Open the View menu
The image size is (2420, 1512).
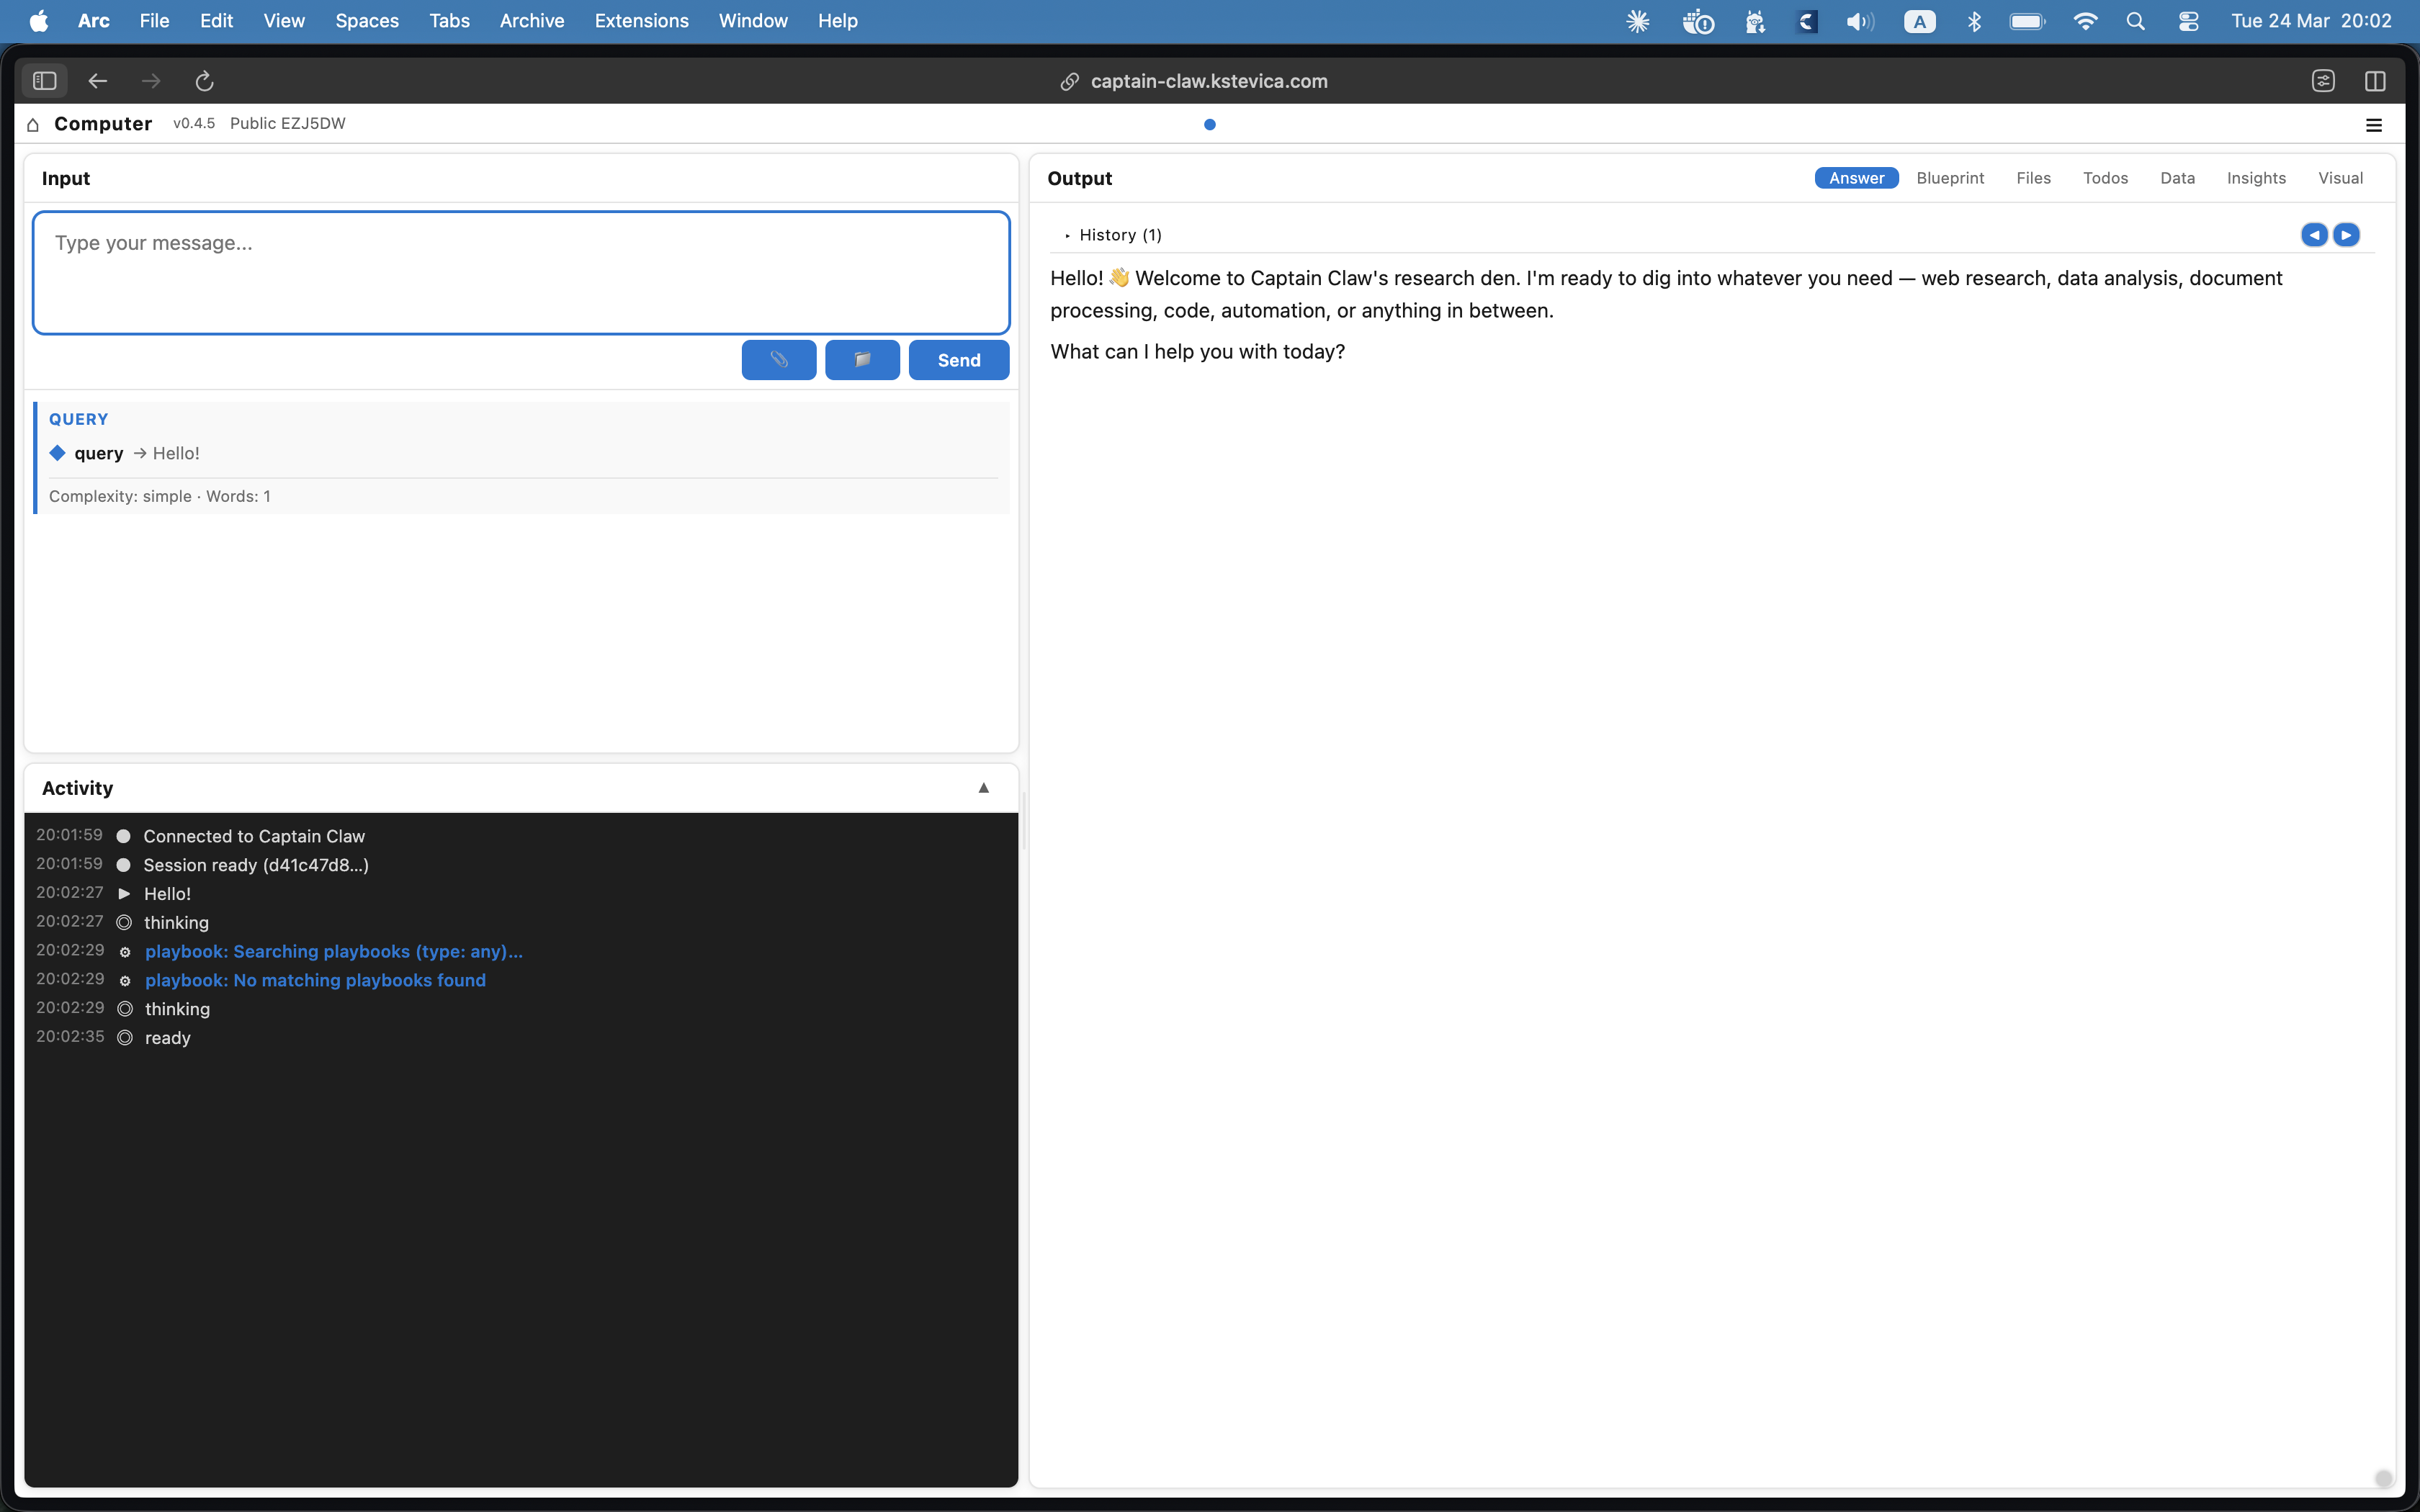tap(284, 21)
